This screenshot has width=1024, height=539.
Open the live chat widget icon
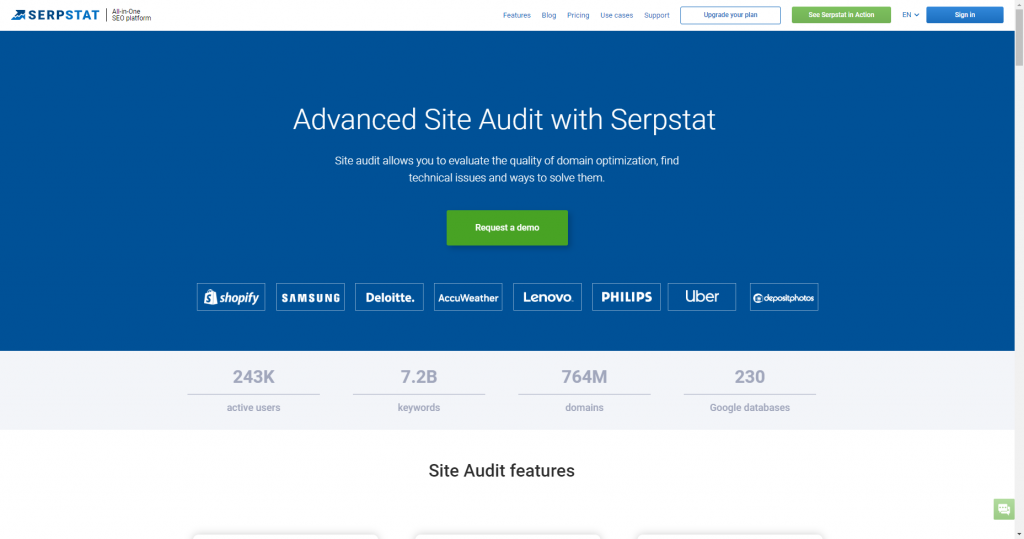(1003, 509)
